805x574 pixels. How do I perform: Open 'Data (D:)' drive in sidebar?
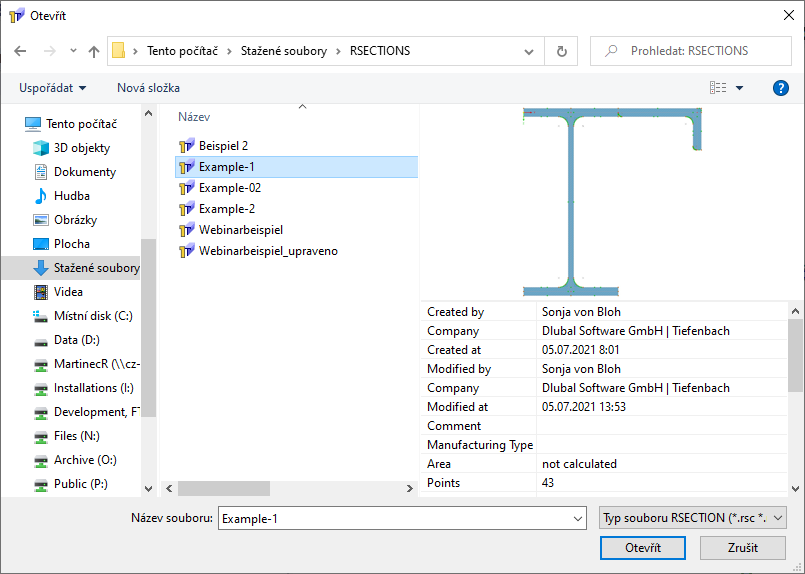pyautogui.click(x=66, y=340)
